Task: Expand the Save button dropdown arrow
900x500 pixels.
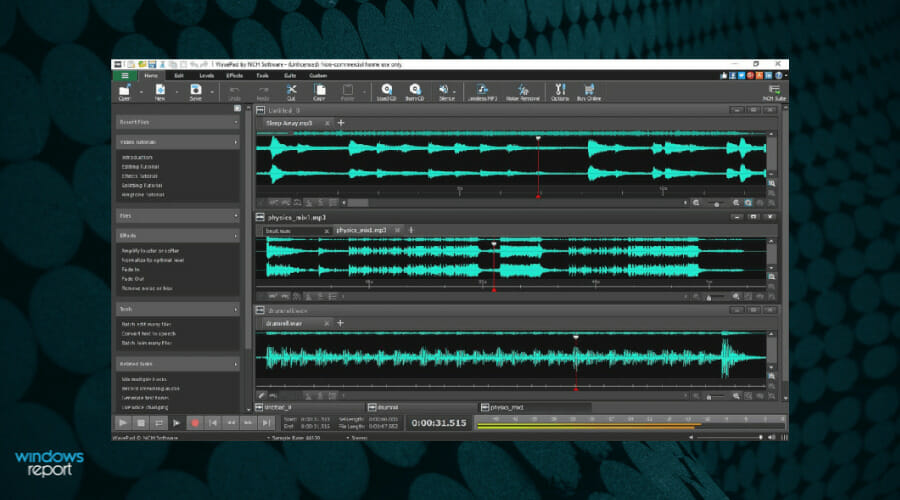Action: (212, 92)
